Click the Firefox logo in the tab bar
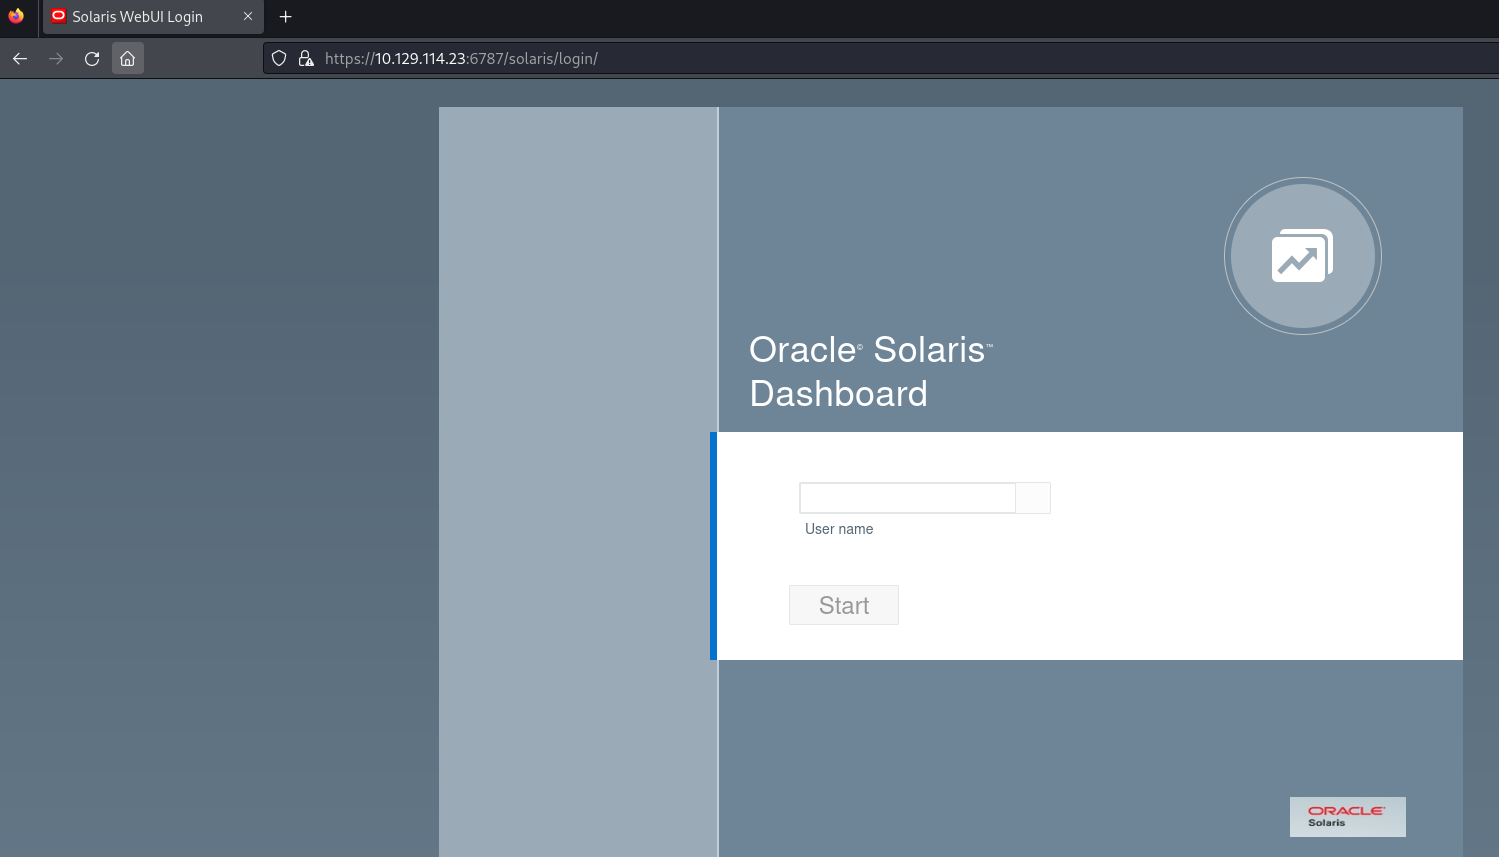This screenshot has width=1499, height=857. pyautogui.click(x=16, y=16)
